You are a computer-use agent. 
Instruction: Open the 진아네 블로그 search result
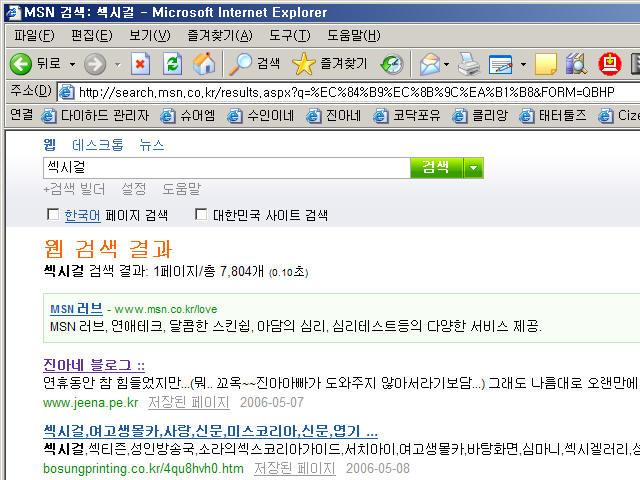(x=94, y=365)
